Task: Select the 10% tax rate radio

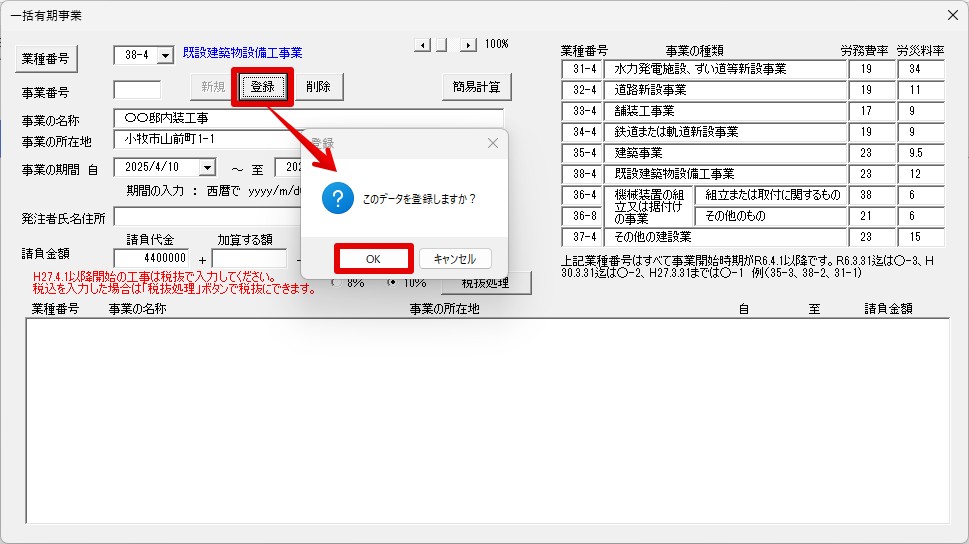Action: pyautogui.click(x=392, y=283)
